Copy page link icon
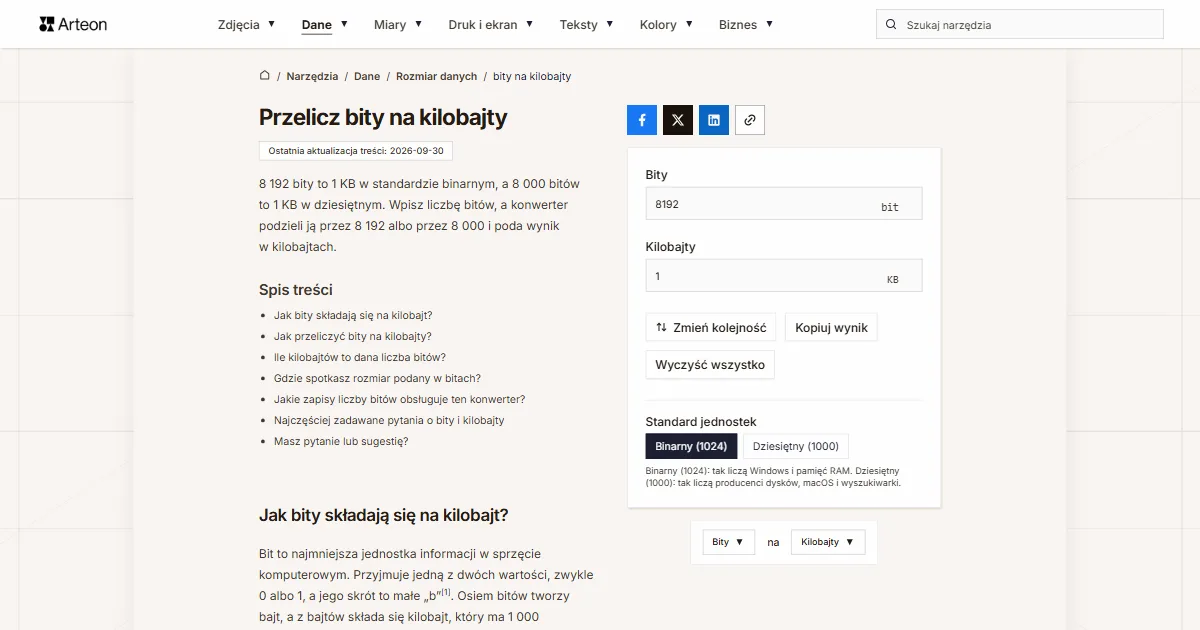1200x630 pixels. click(750, 120)
